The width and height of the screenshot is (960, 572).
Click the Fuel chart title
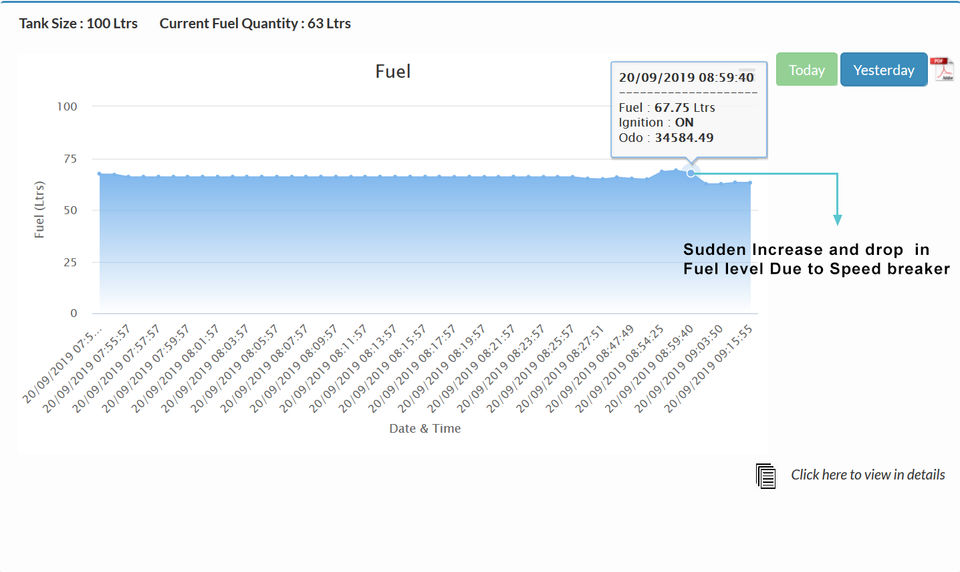click(392, 72)
